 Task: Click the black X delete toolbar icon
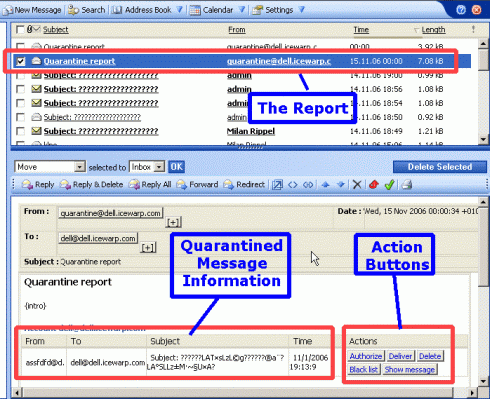(x=357, y=185)
